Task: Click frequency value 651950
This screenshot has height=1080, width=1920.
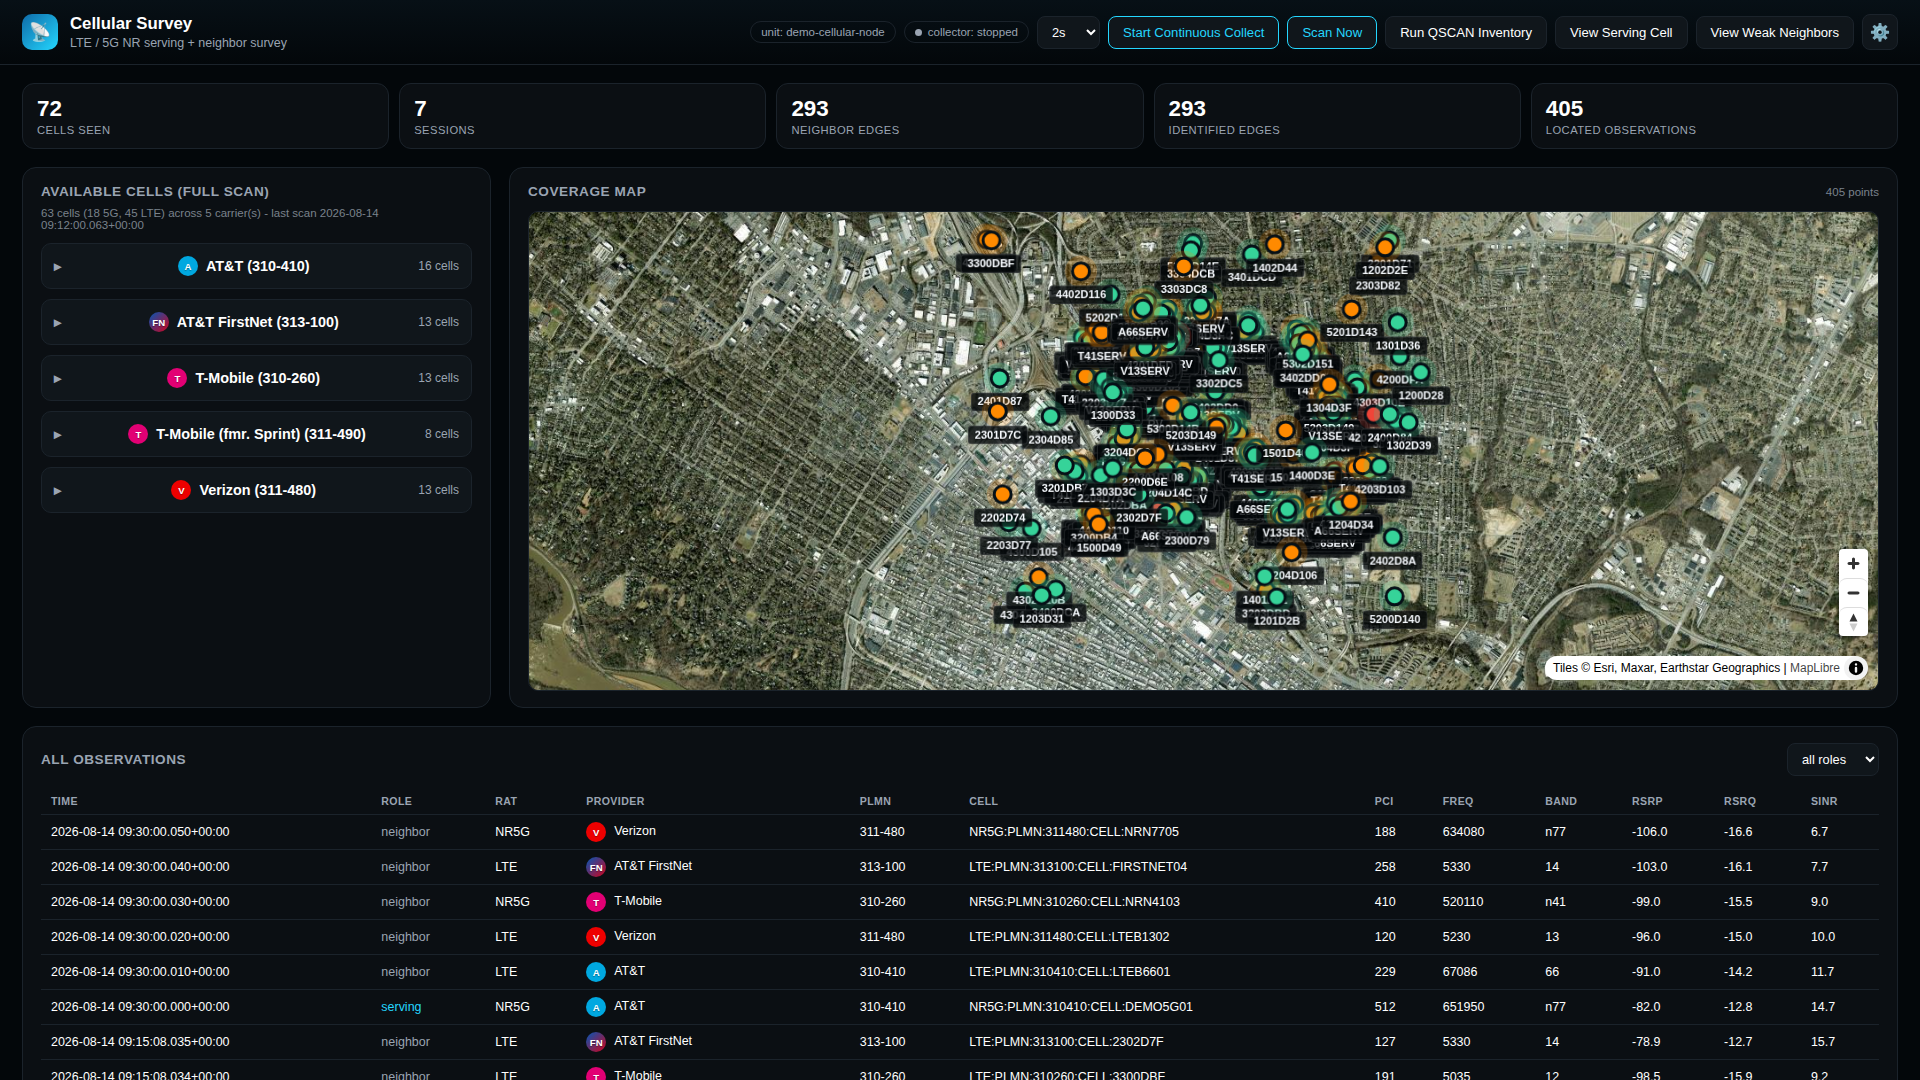Action: [1463, 1007]
